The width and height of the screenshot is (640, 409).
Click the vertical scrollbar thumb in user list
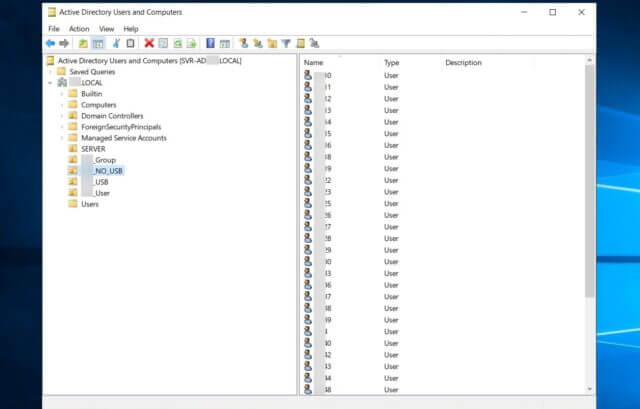click(x=589, y=181)
